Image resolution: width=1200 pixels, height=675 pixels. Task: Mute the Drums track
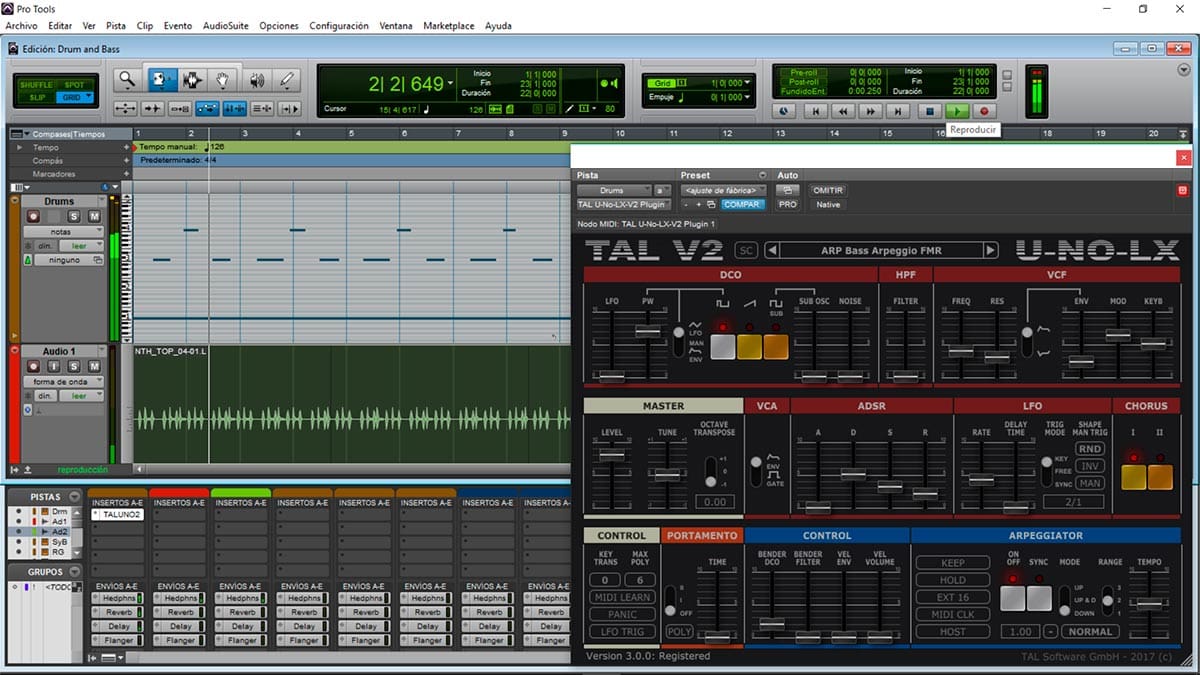tap(94, 216)
